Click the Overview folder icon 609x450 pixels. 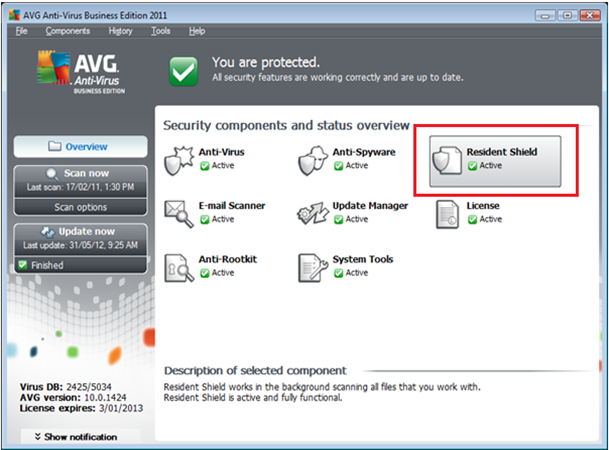click(54, 146)
